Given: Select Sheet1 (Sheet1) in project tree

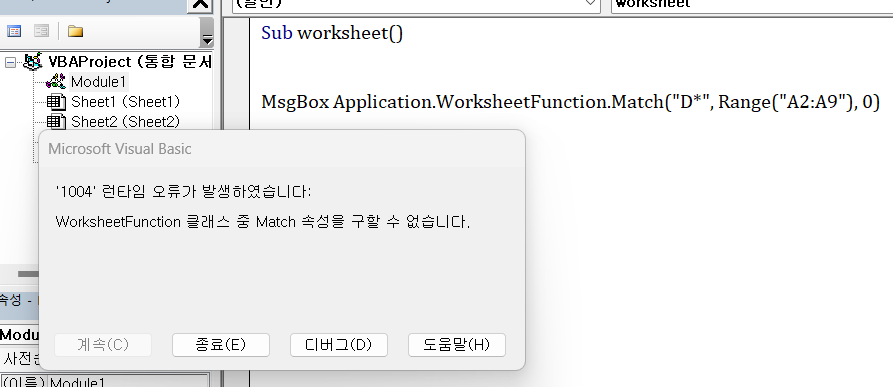Looking at the screenshot, I should (125, 102).
